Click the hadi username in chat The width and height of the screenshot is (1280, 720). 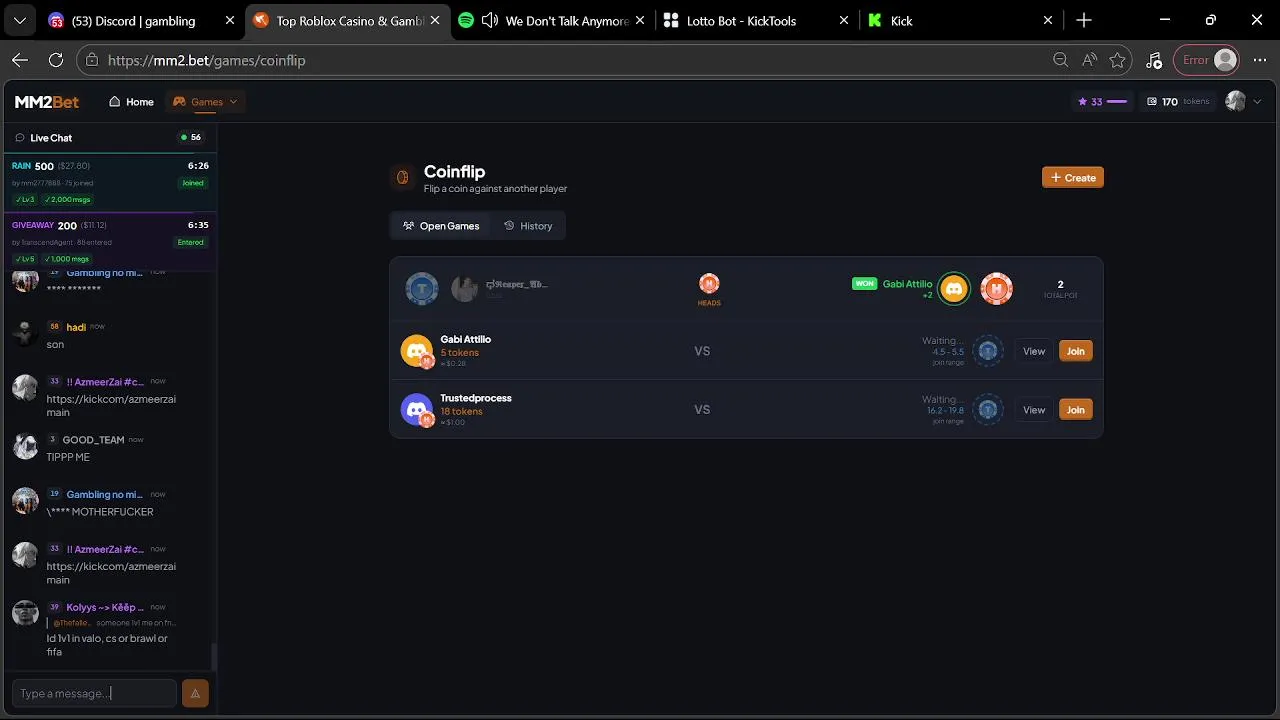[x=76, y=327]
